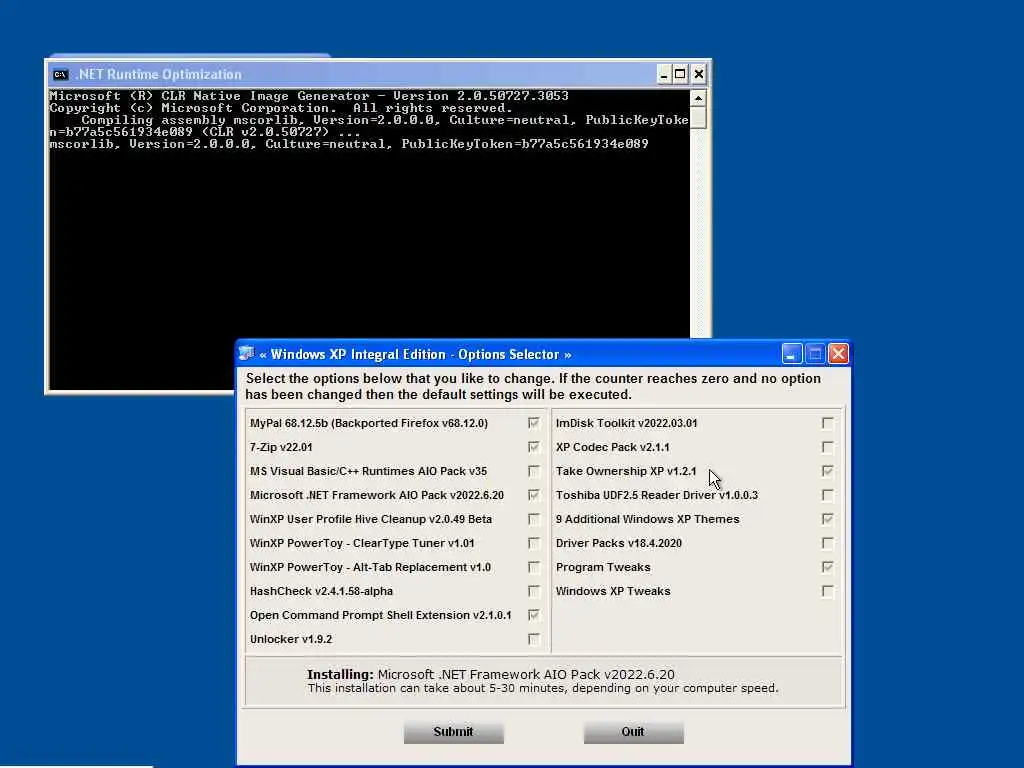Viewport: 1024px width, 768px height.
Task: Toggle Open Command Prompt Shell Extension checkbox
Action: [x=534, y=615]
